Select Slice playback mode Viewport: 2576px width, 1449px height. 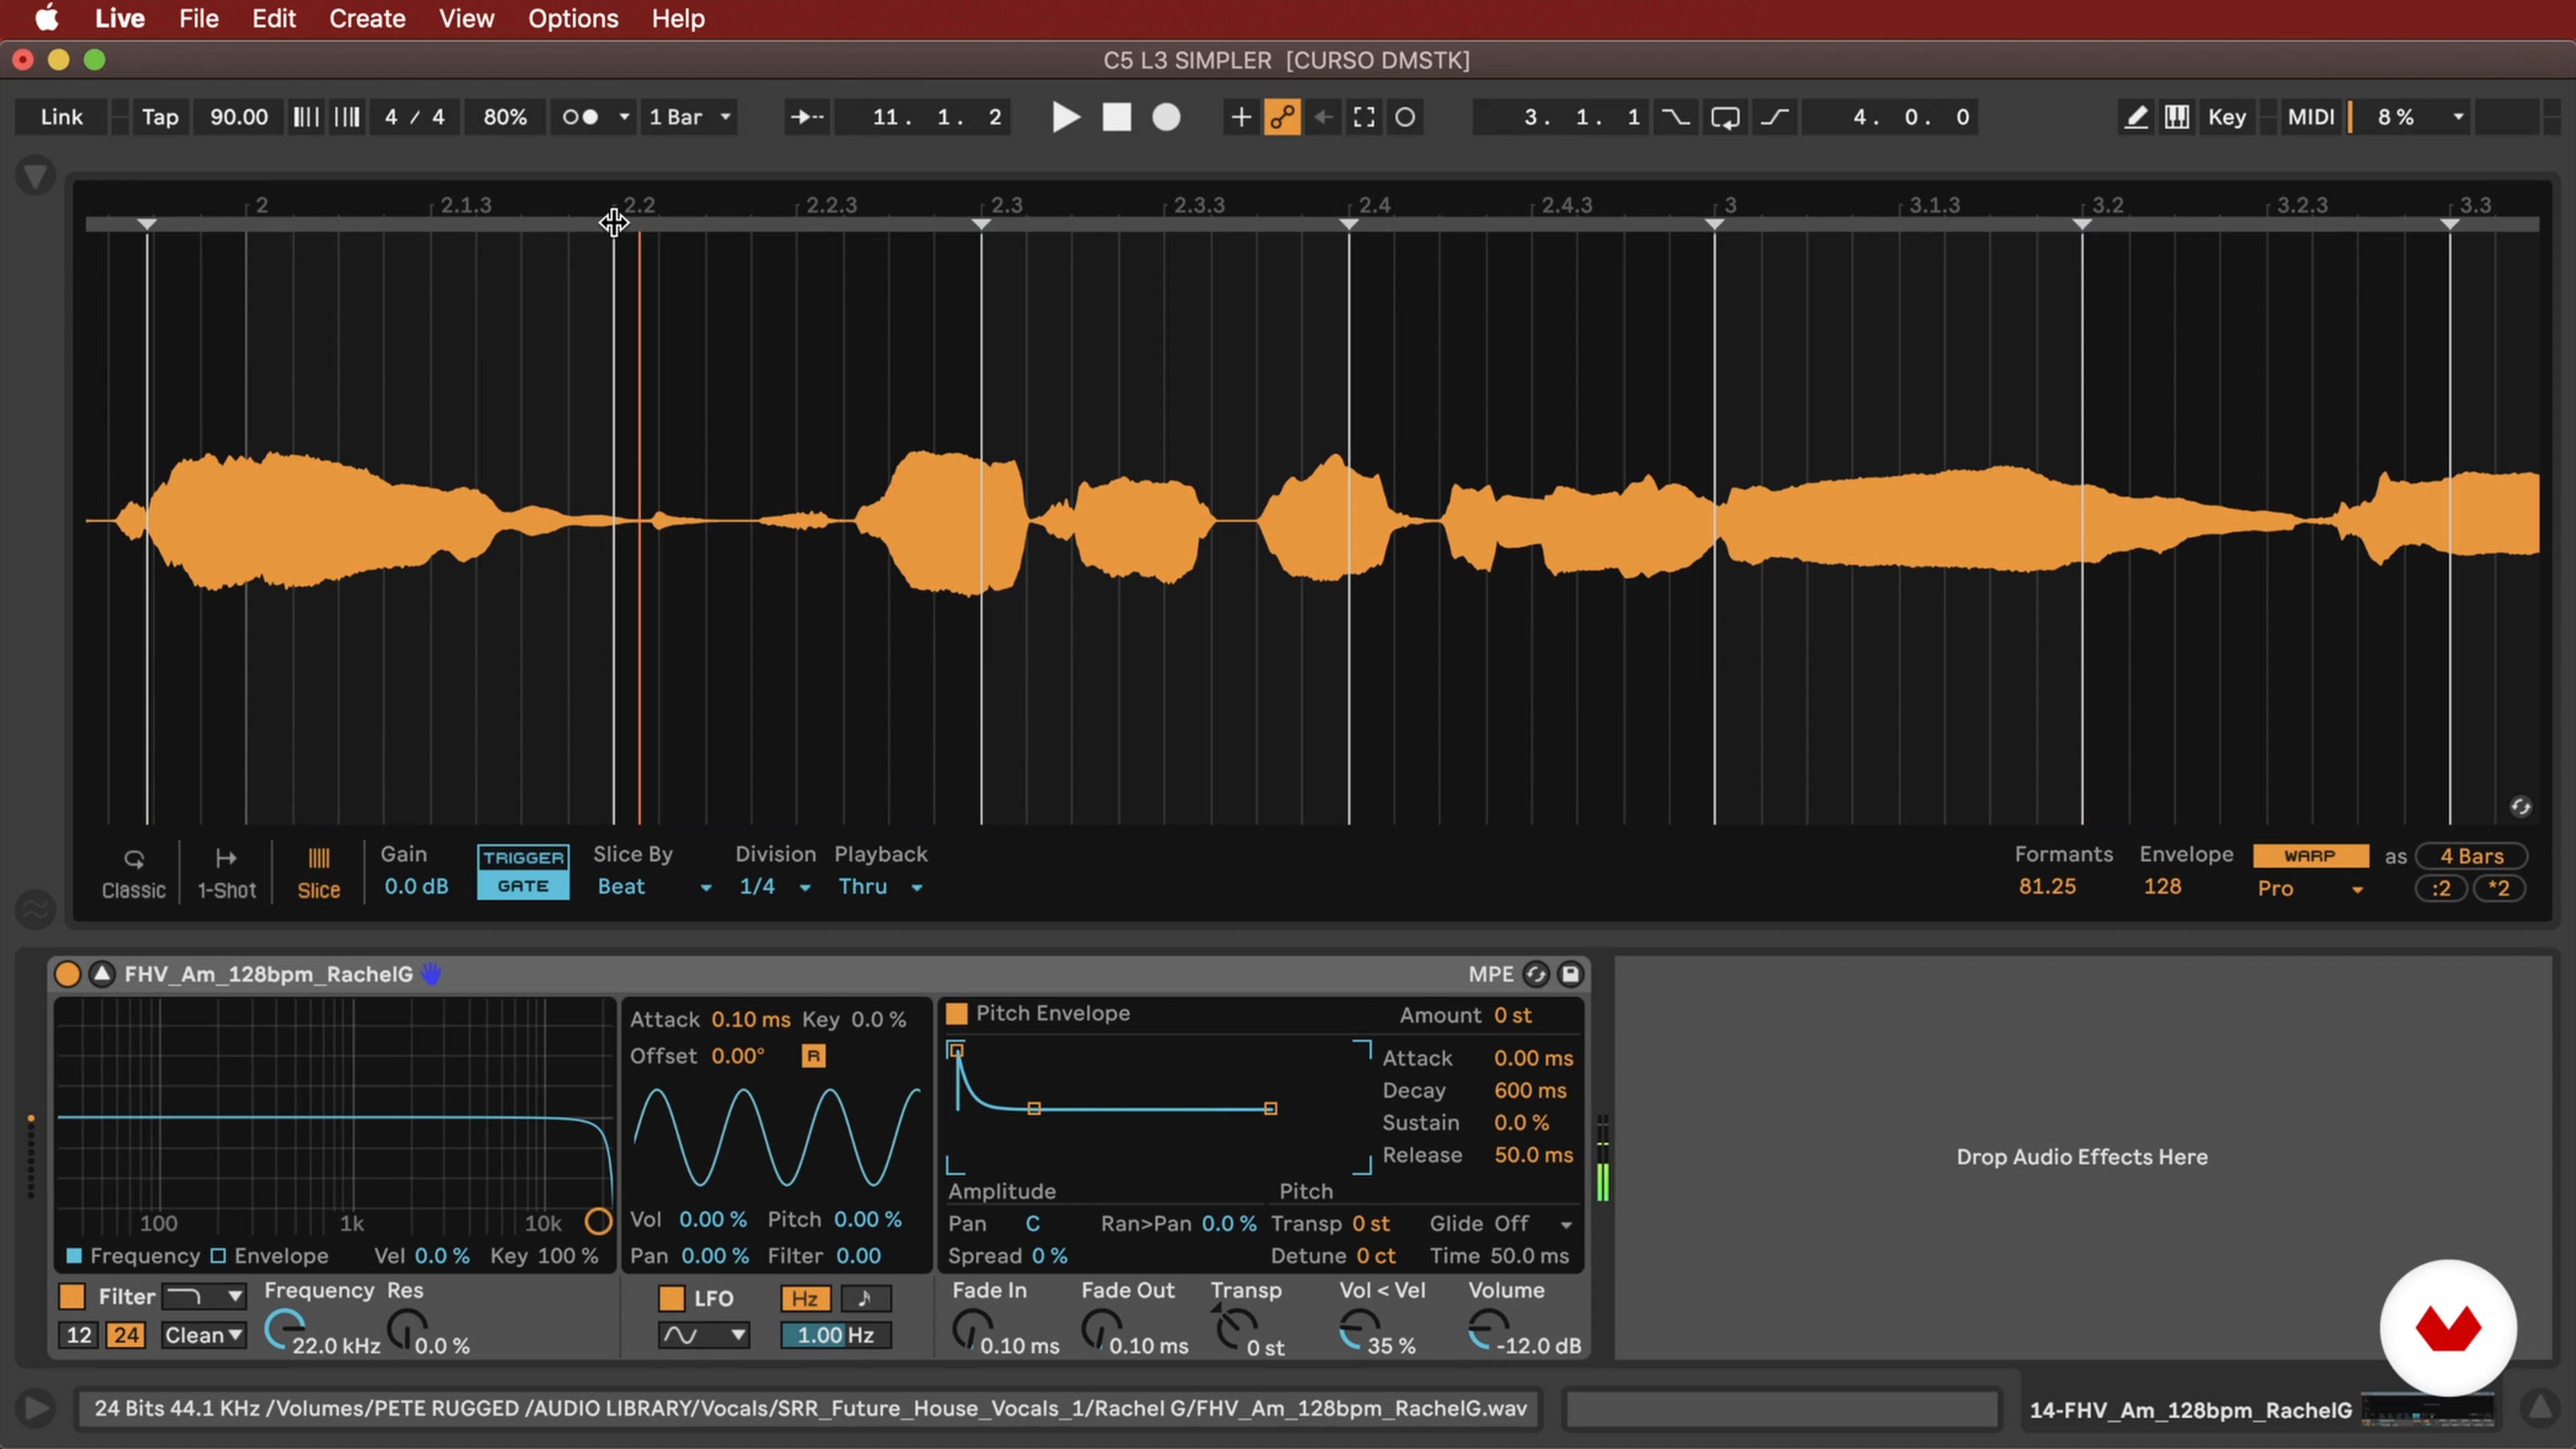(318, 873)
